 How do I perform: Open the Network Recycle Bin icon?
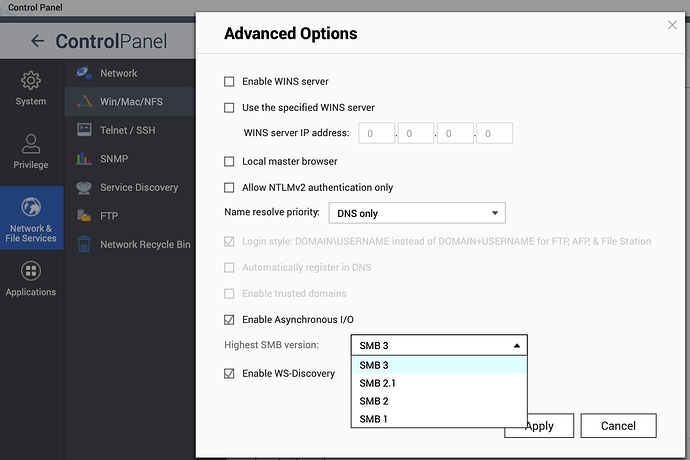tap(84, 244)
